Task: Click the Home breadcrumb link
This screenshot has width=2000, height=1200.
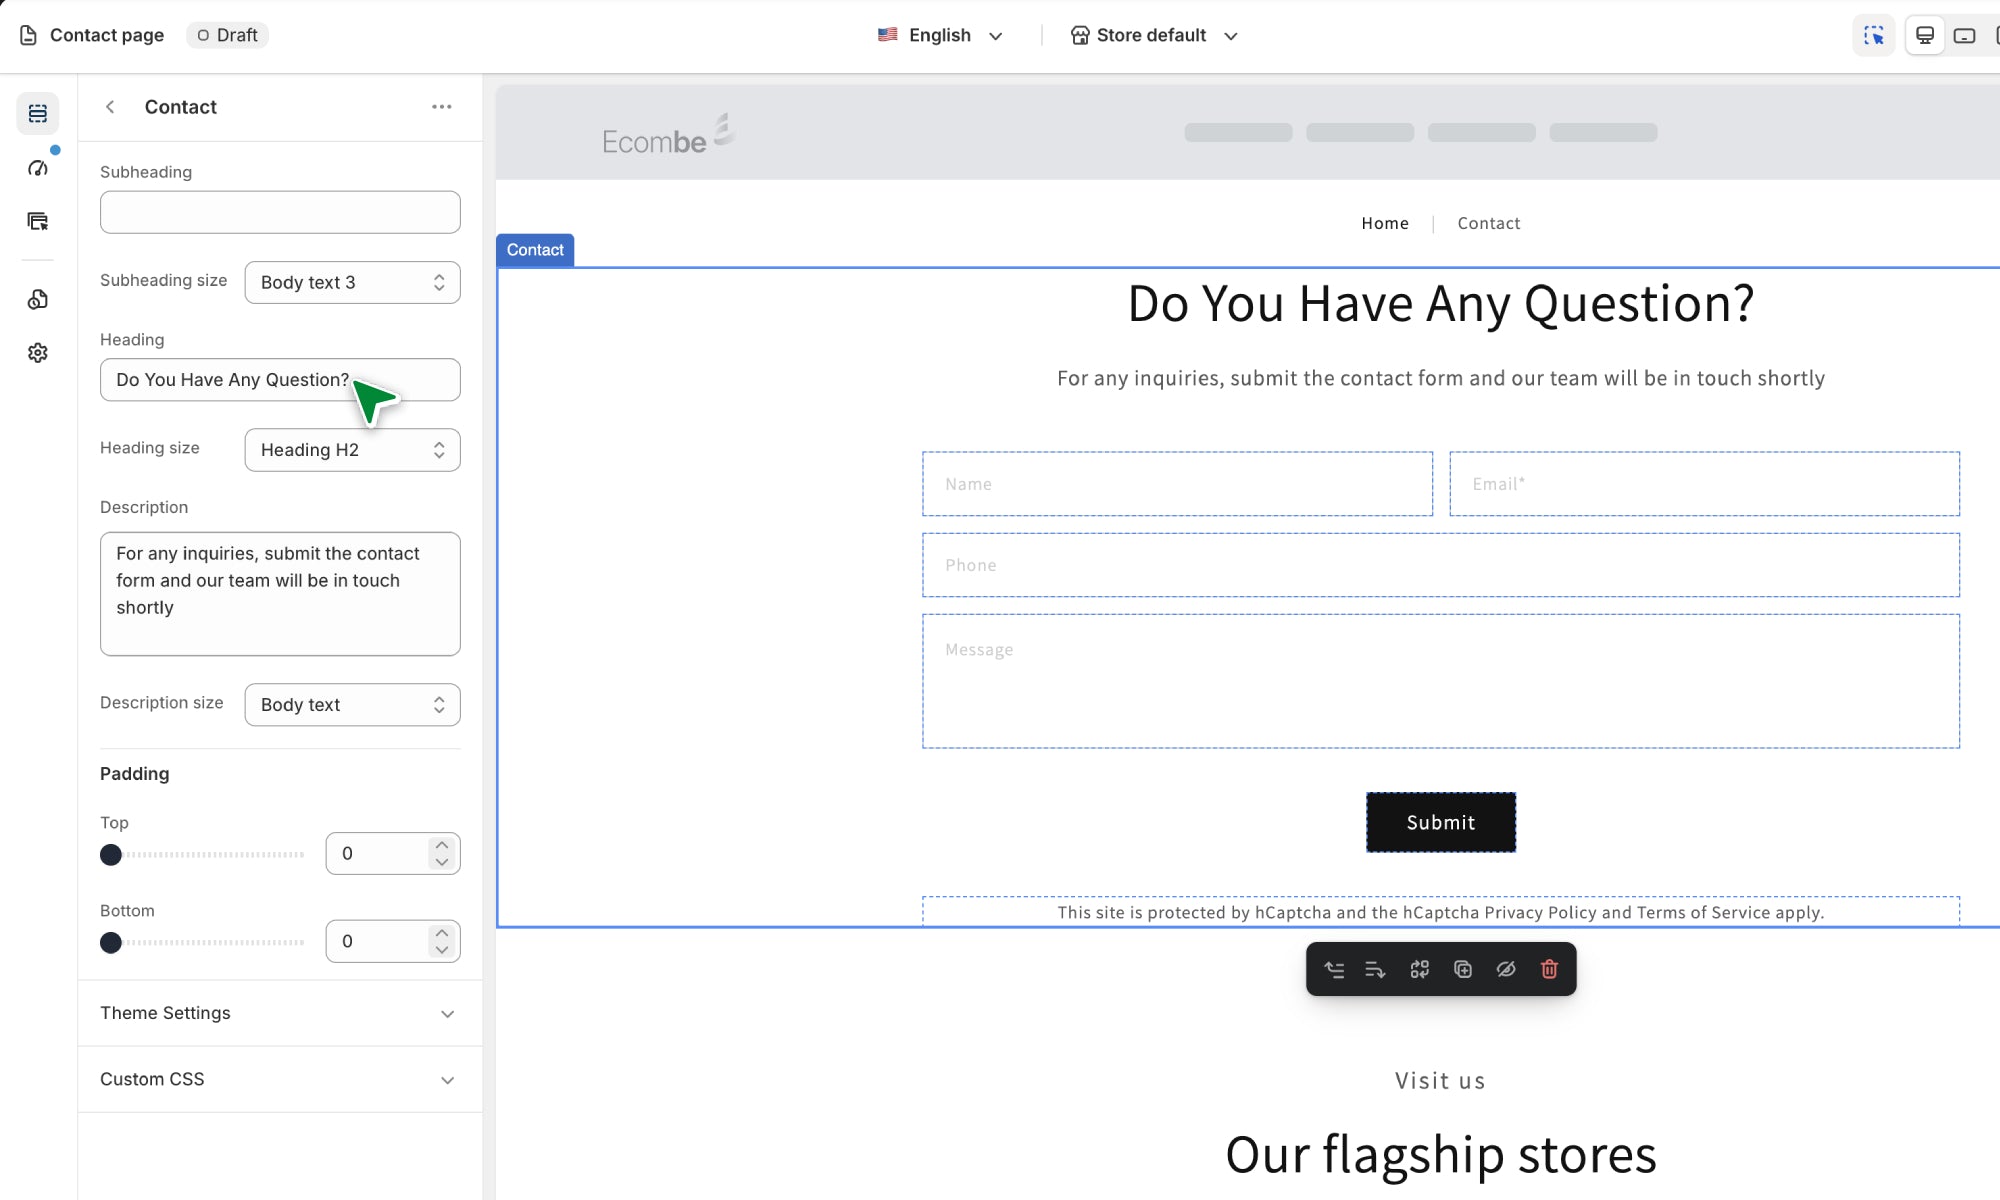Action: pos(1384,223)
